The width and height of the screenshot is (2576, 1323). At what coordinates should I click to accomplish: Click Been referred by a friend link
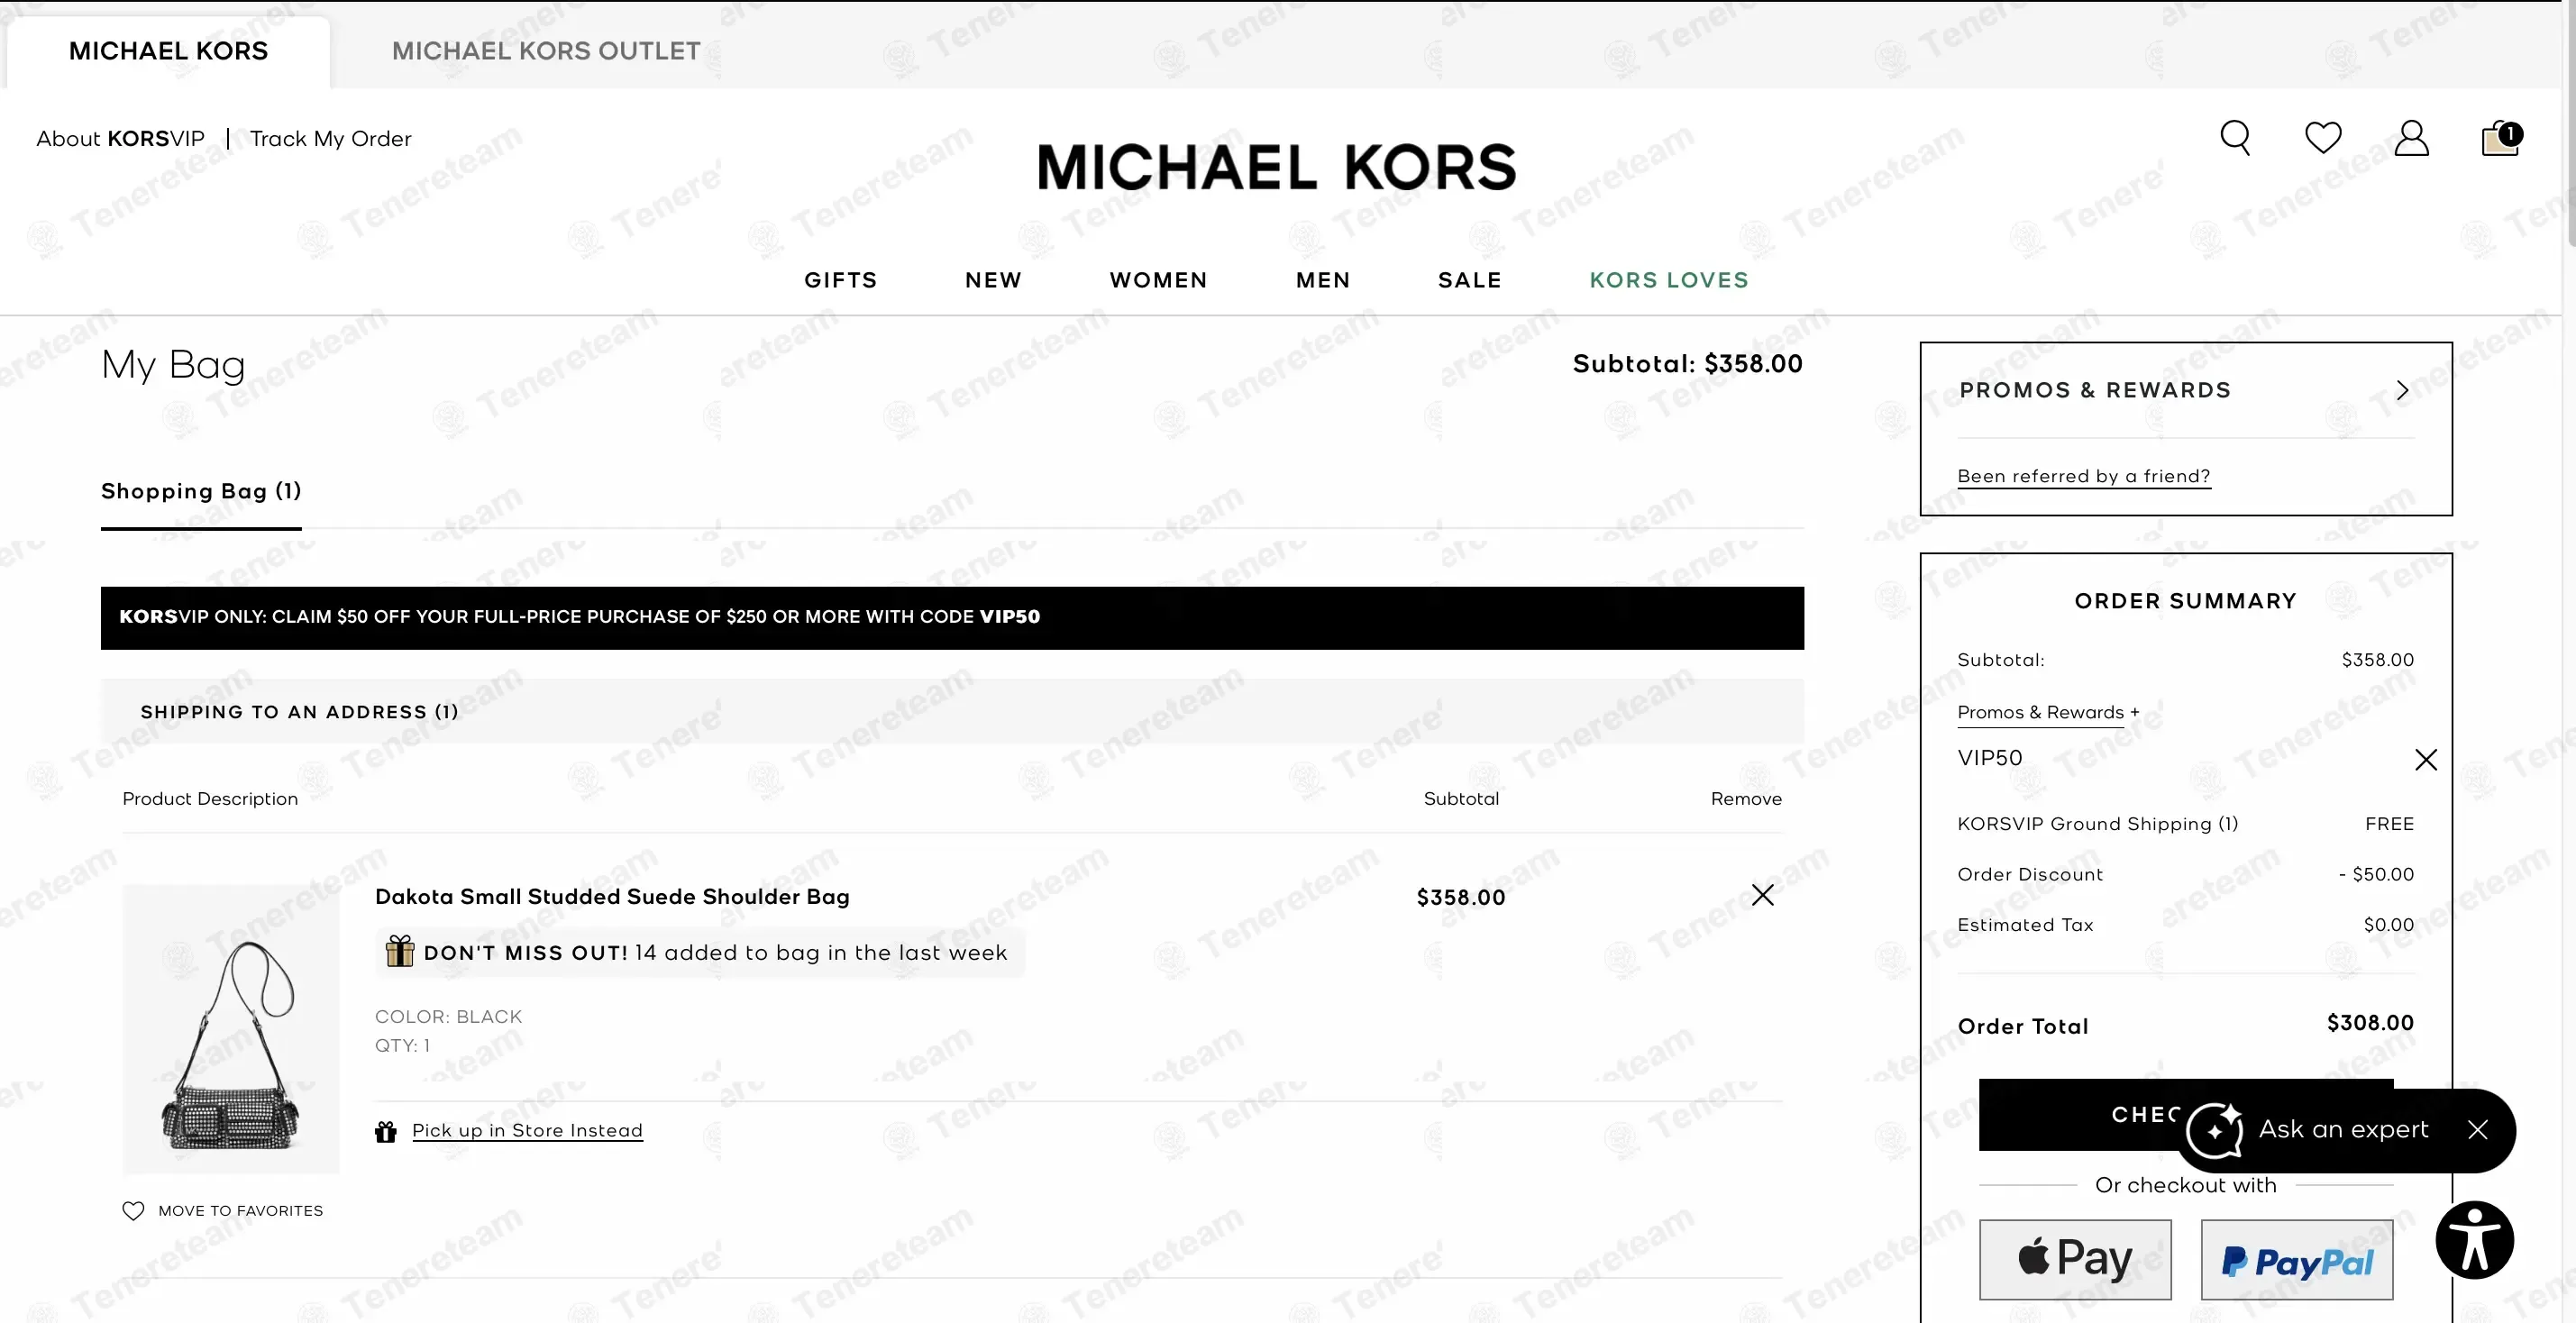click(2083, 477)
